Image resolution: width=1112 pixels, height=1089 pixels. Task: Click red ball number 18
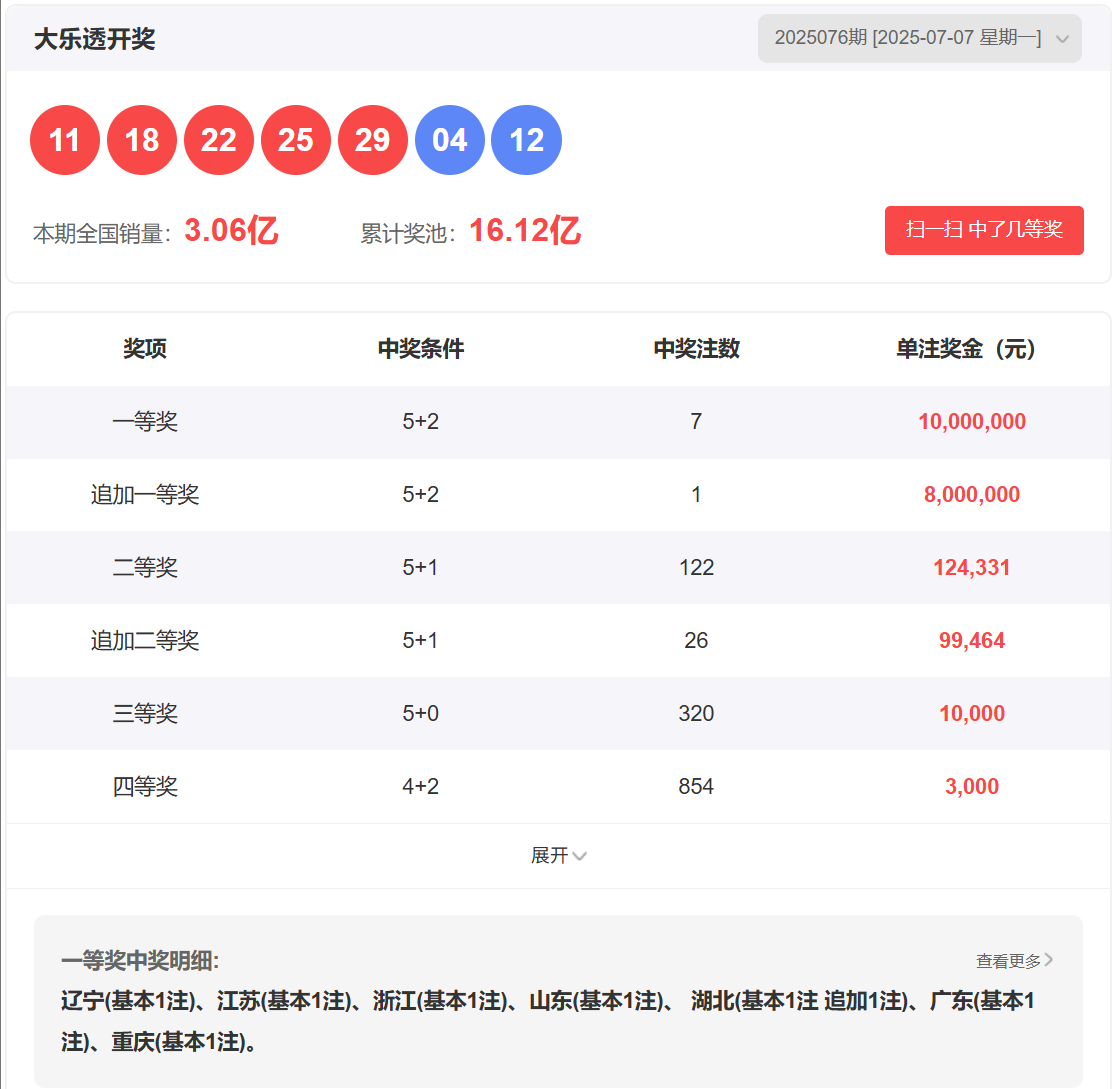click(x=142, y=140)
